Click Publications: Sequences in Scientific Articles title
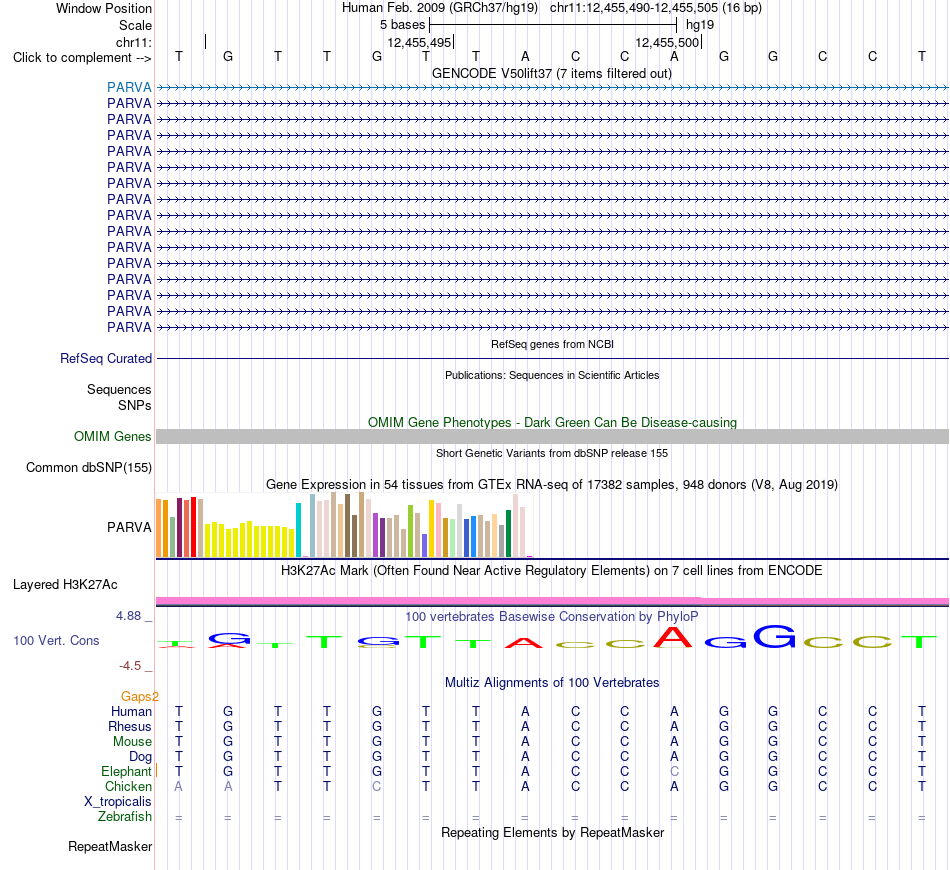 point(552,375)
